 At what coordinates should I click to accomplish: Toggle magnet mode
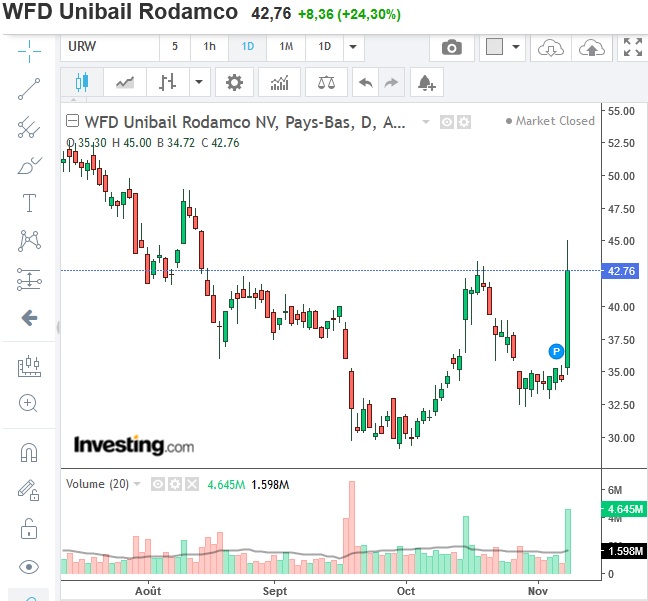click(x=29, y=452)
